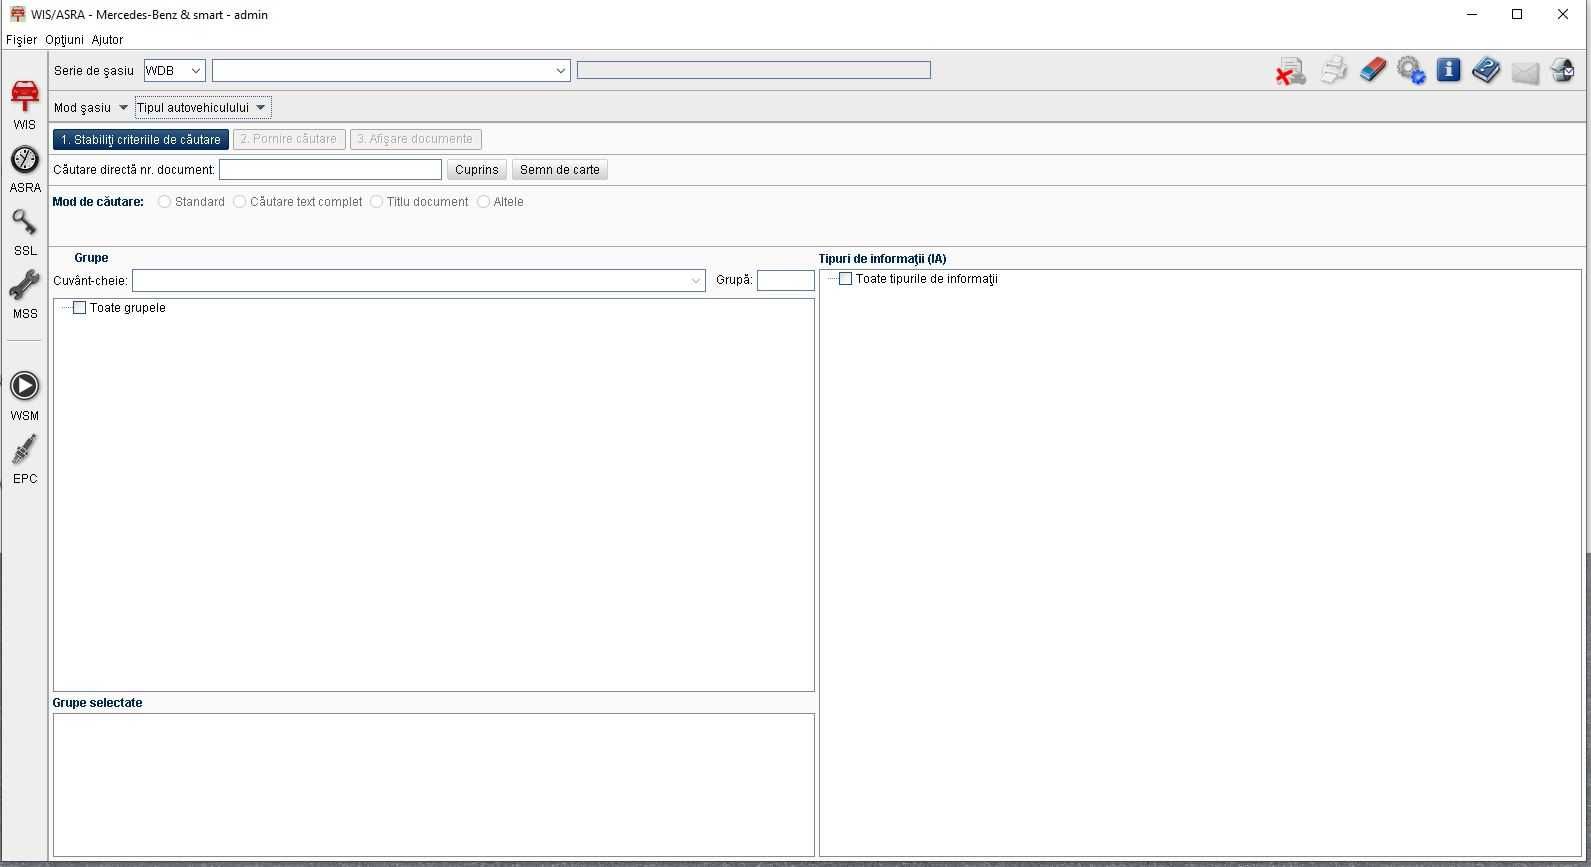Image resolution: width=1591 pixels, height=867 pixels.
Task: Open the Ajutor menu
Action: (x=107, y=40)
